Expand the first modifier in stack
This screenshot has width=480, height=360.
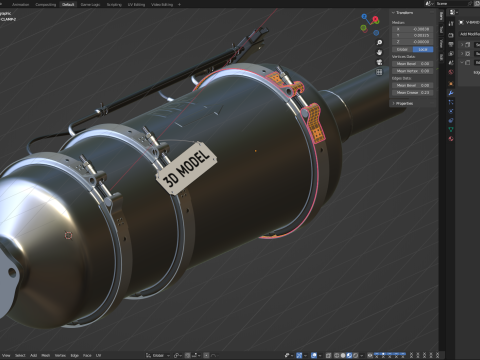(x=462, y=45)
